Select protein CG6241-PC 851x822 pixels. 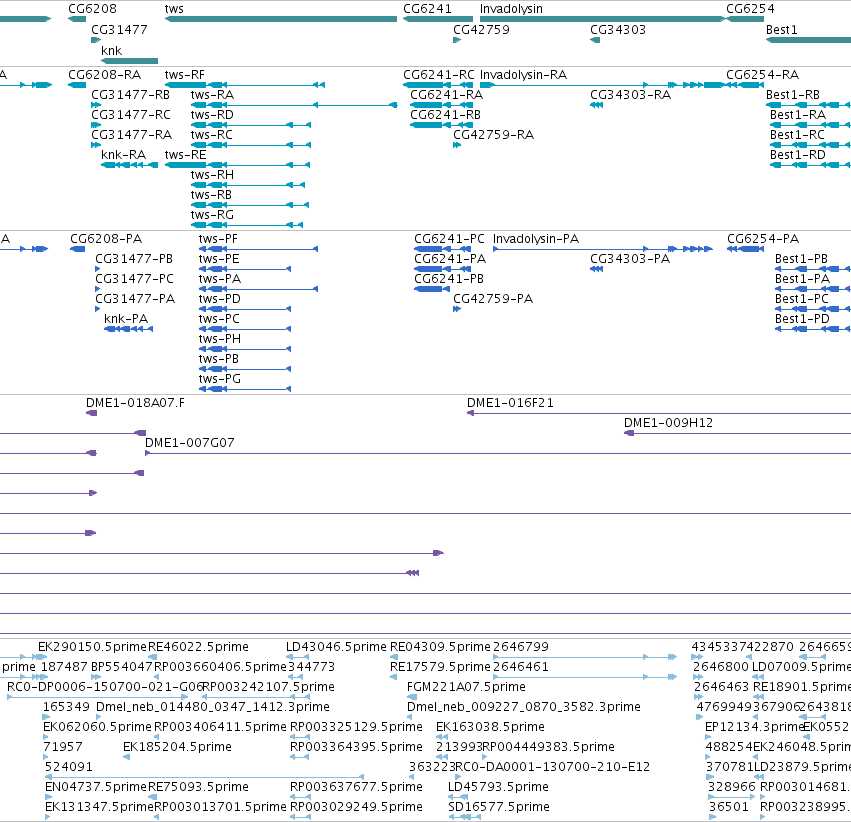[x=442, y=249]
